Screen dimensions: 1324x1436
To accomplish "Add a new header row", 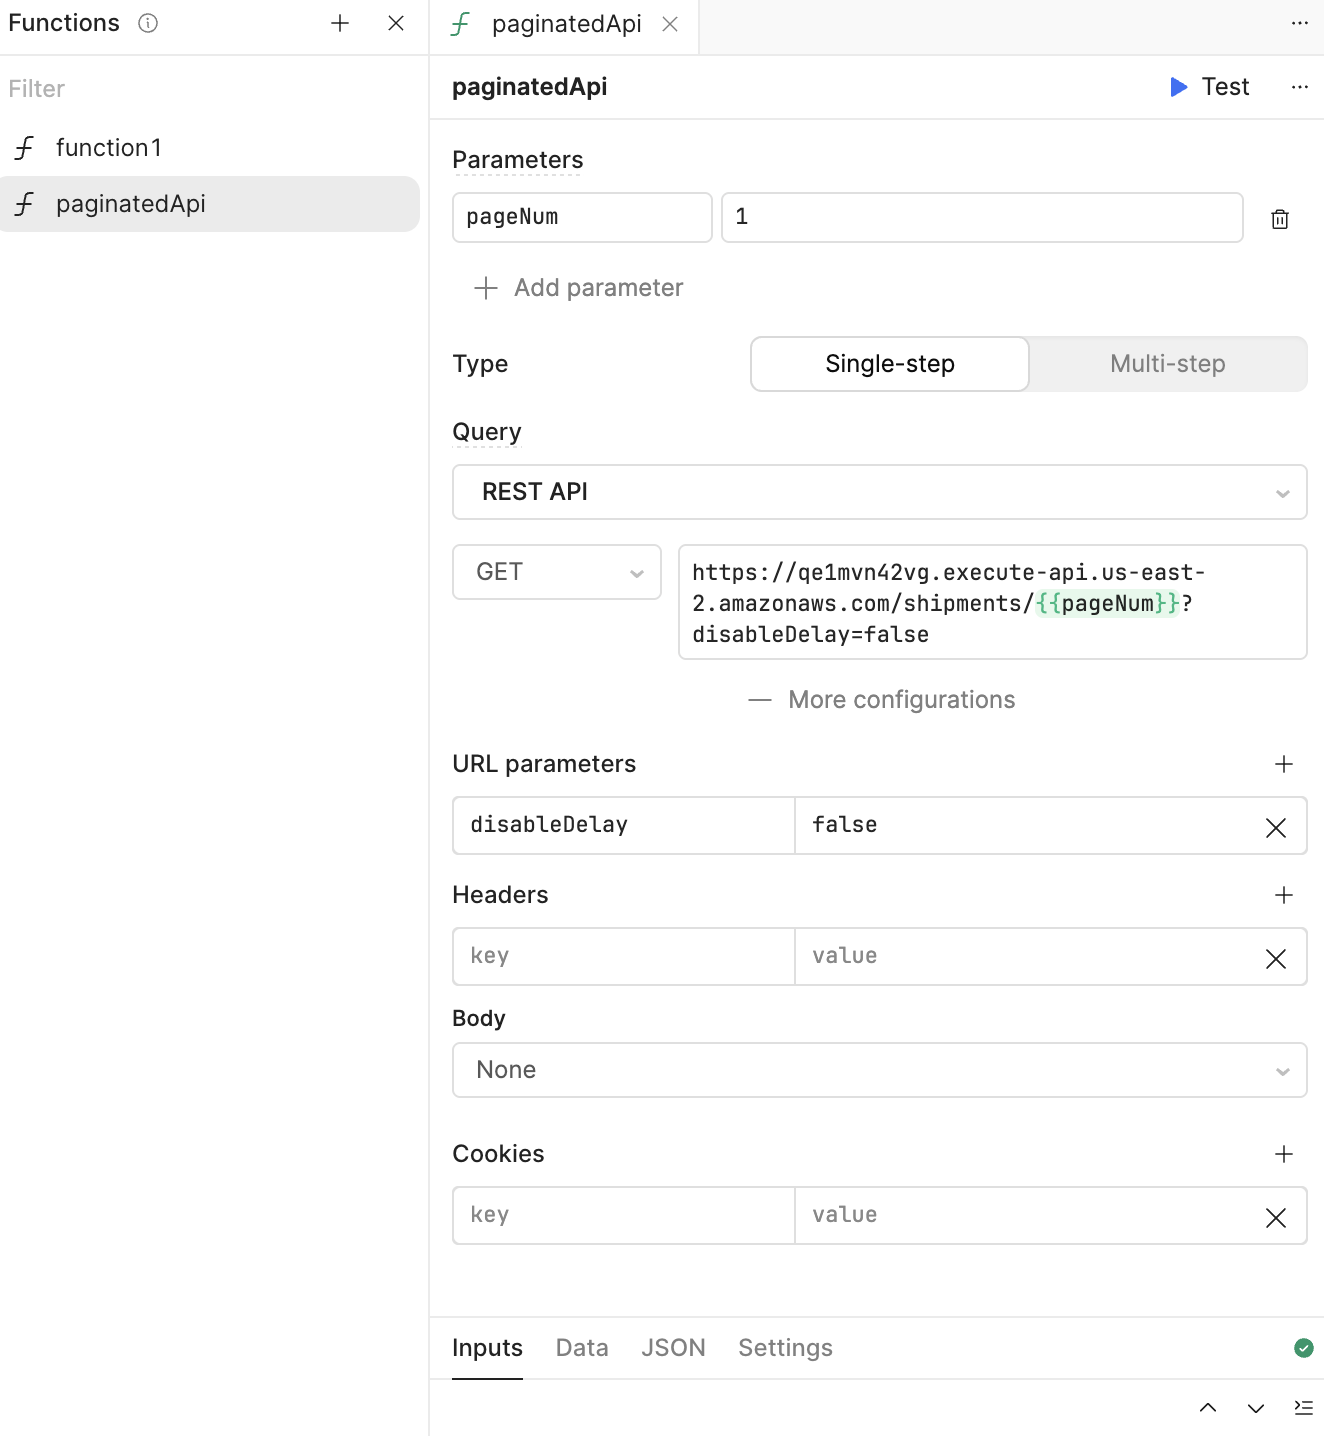I will [1284, 895].
